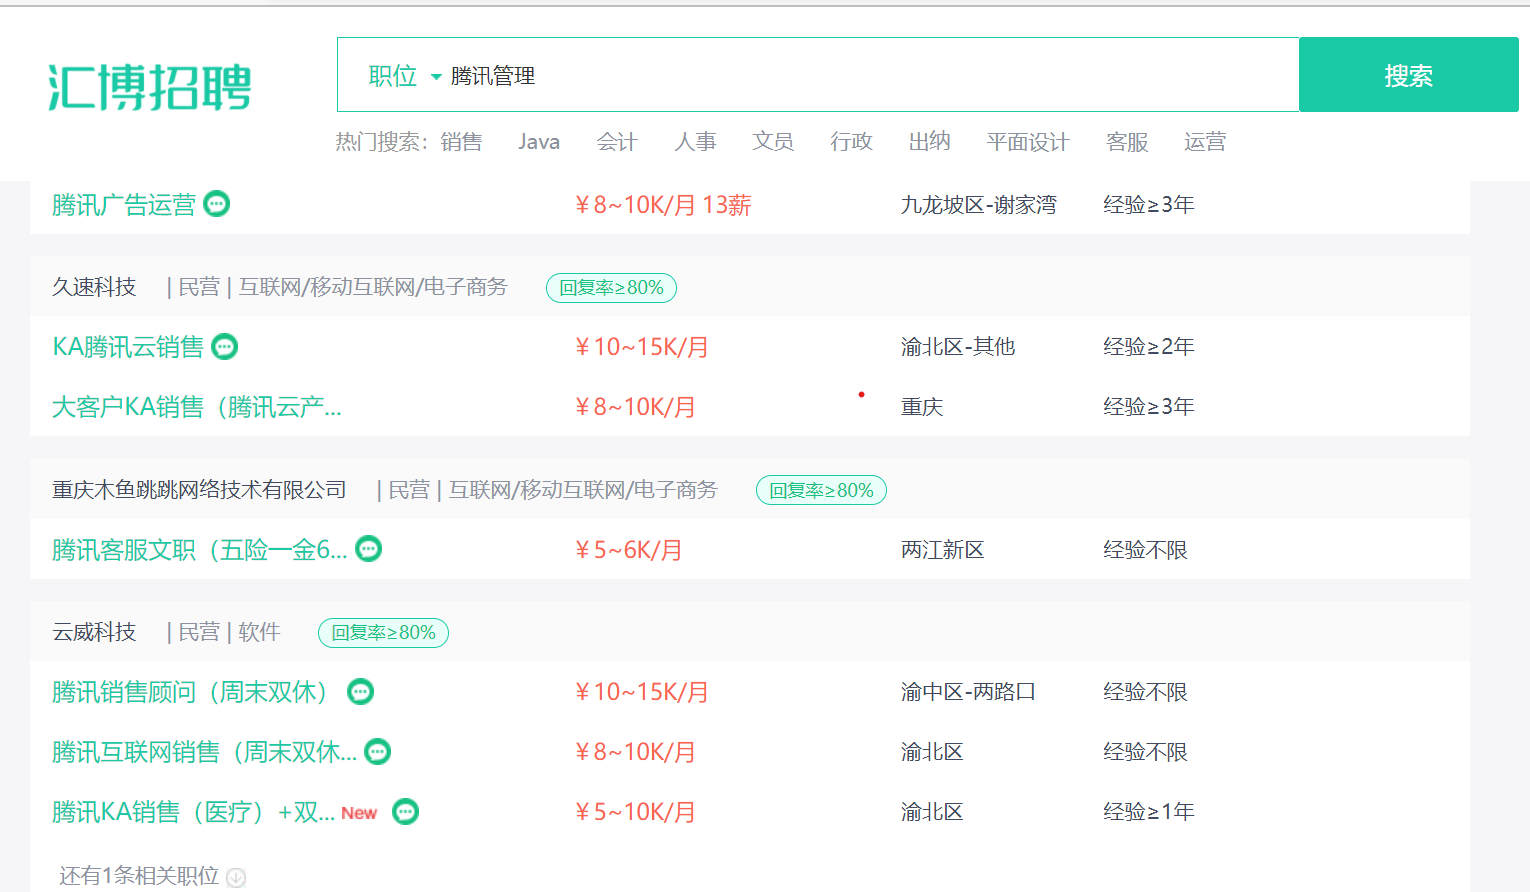Open job 腾讯KA销售（医疗）+双...
Screen dimensions: 1530x892
[193, 812]
